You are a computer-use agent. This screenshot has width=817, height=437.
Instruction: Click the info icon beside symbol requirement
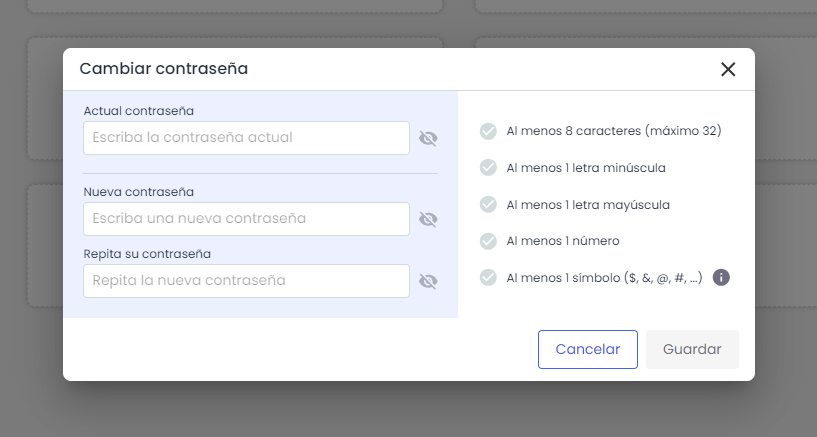coord(721,277)
